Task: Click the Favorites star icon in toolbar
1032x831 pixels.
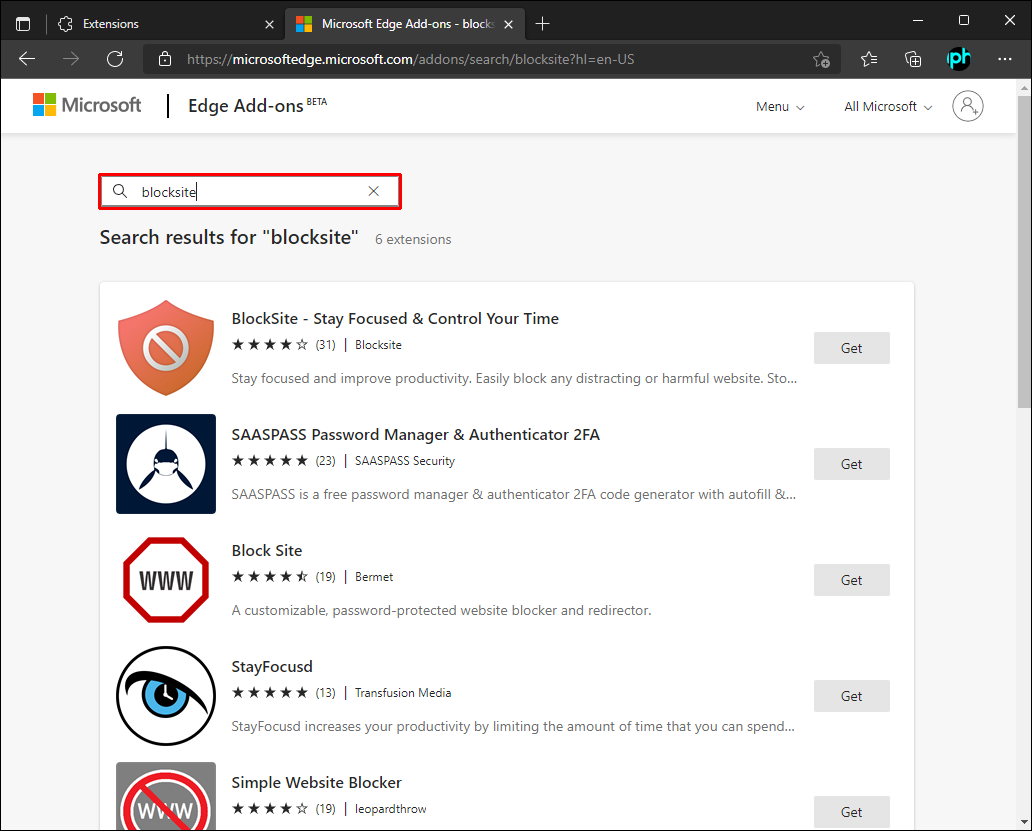Action: (x=869, y=59)
